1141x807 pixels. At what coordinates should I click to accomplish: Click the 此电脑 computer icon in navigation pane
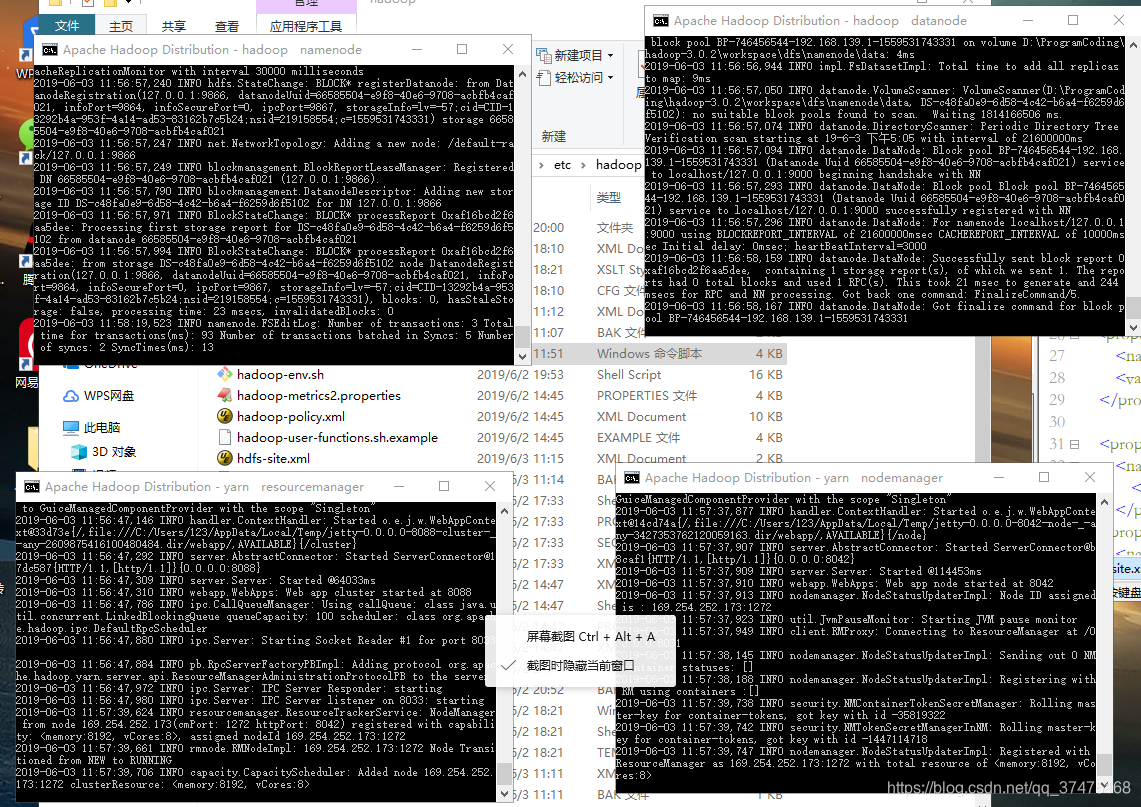pyautogui.click(x=71, y=427)
